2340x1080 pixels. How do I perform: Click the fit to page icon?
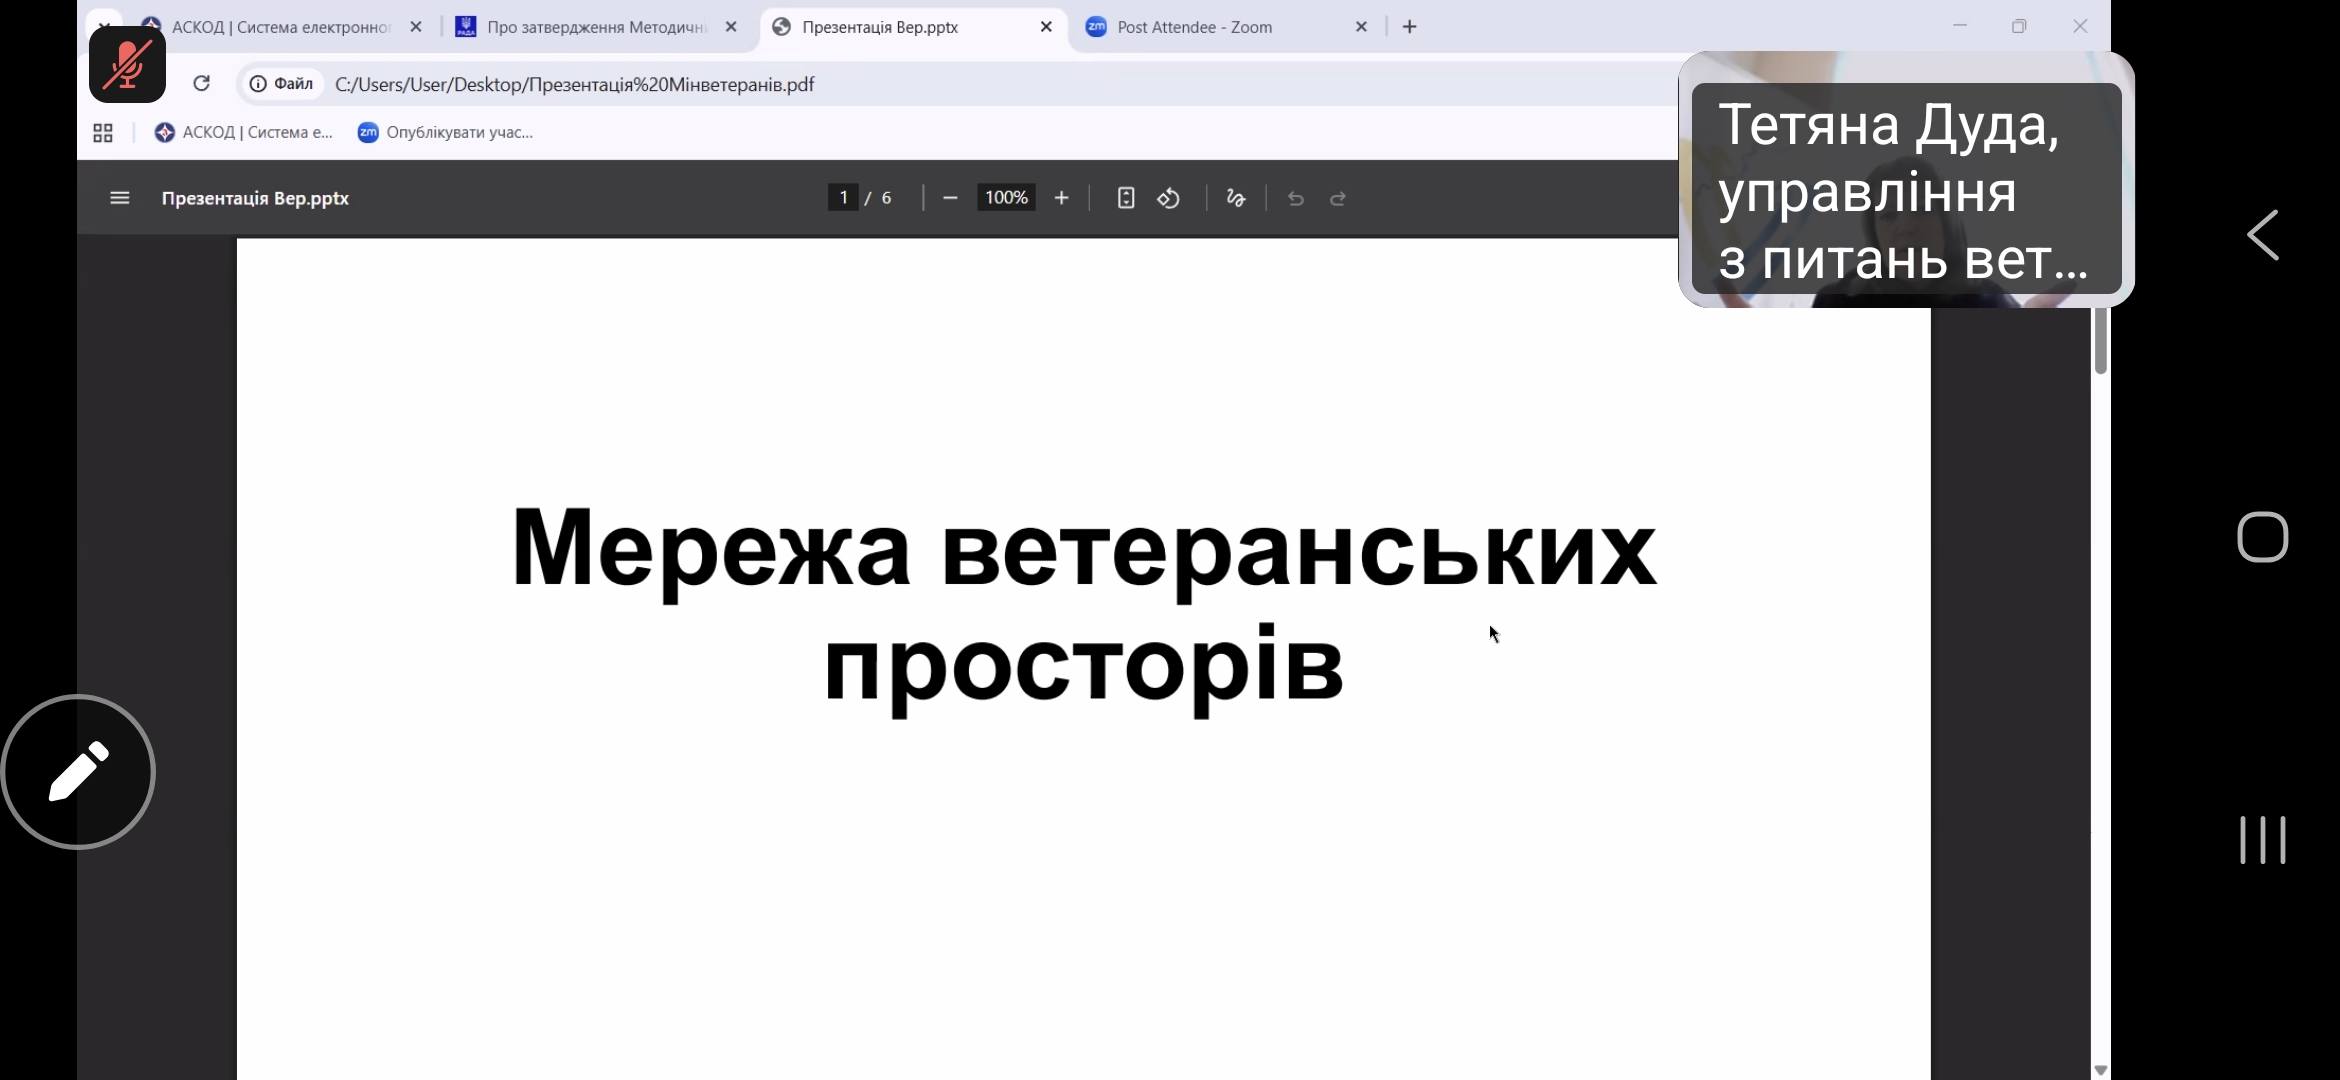tap(1125, 198)
